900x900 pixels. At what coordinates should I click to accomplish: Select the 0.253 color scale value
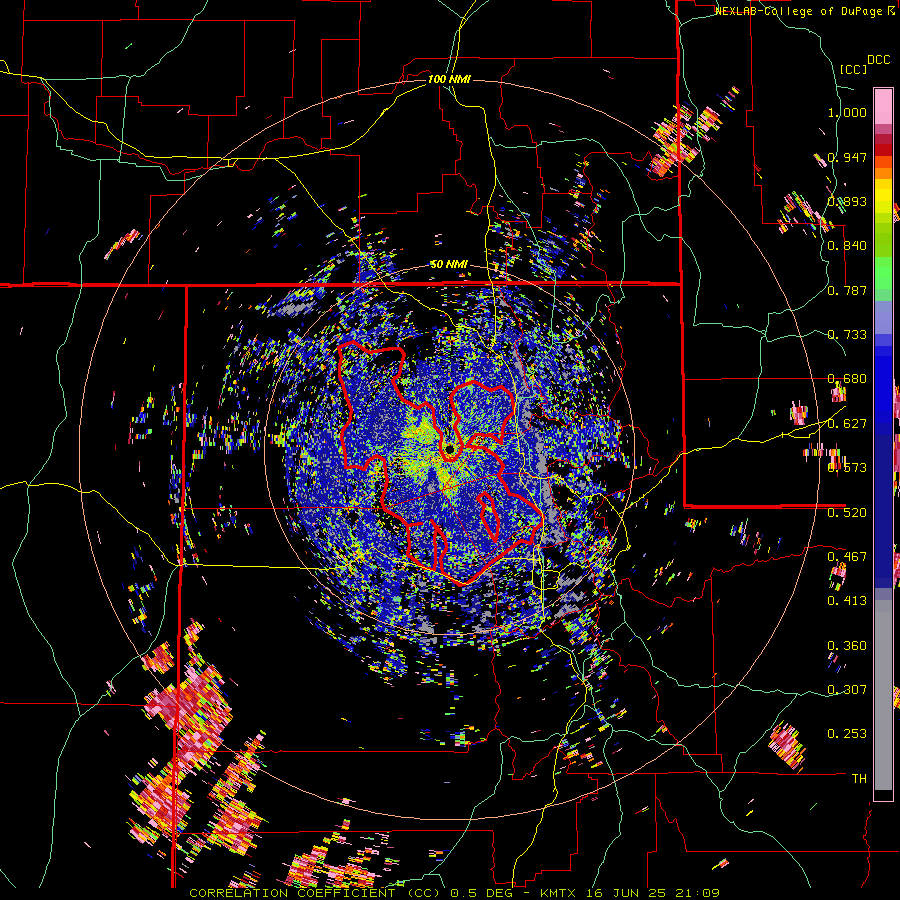click(847, 734)
